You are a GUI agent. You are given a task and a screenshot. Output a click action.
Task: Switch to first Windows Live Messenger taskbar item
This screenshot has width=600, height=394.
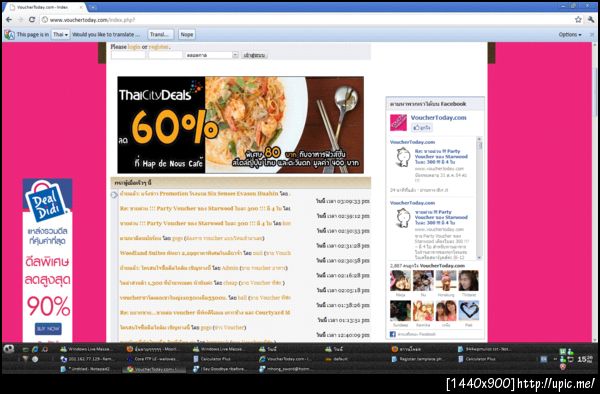point(86,349)
